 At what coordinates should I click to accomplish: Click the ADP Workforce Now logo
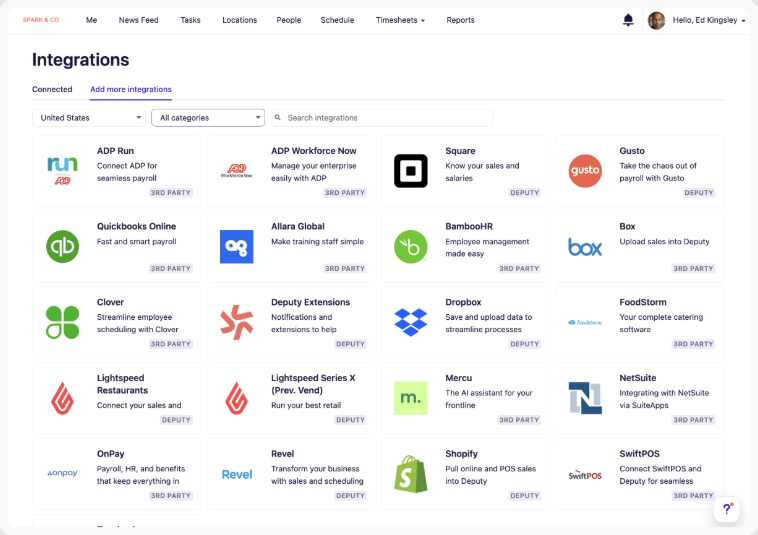236,171
